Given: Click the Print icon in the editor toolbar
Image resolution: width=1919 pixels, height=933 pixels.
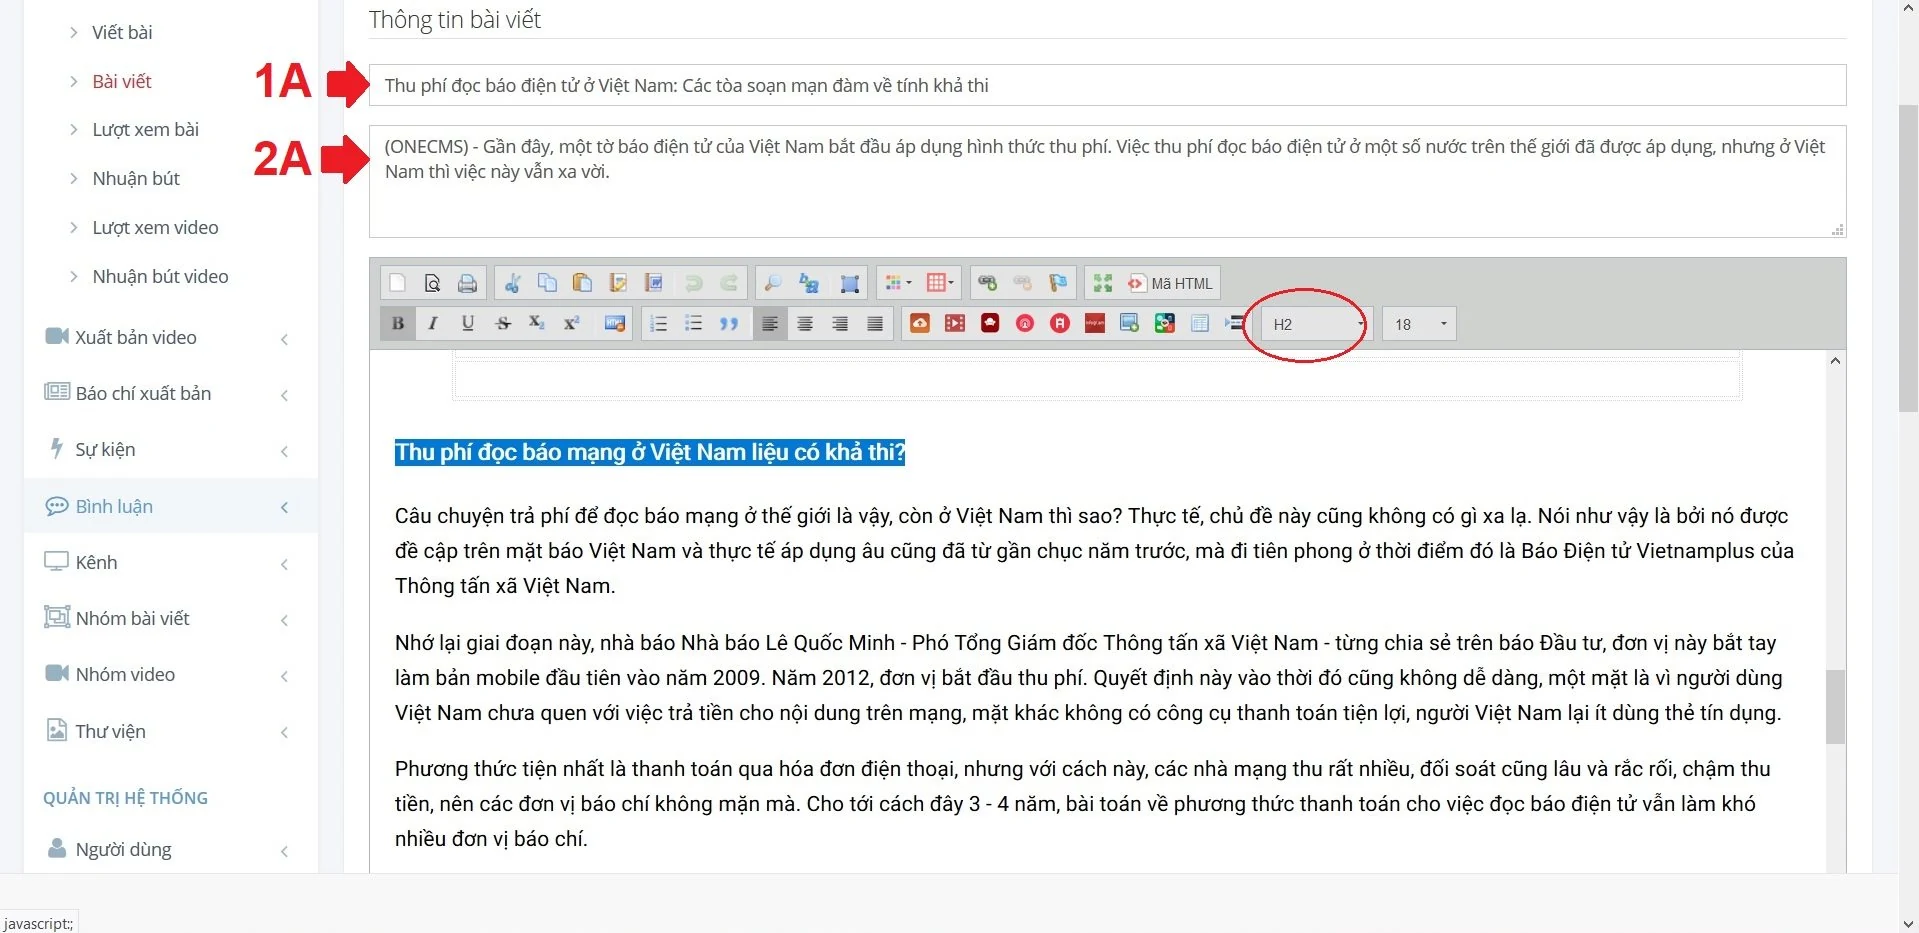Looking at the screenshot, I should point(467,283).
